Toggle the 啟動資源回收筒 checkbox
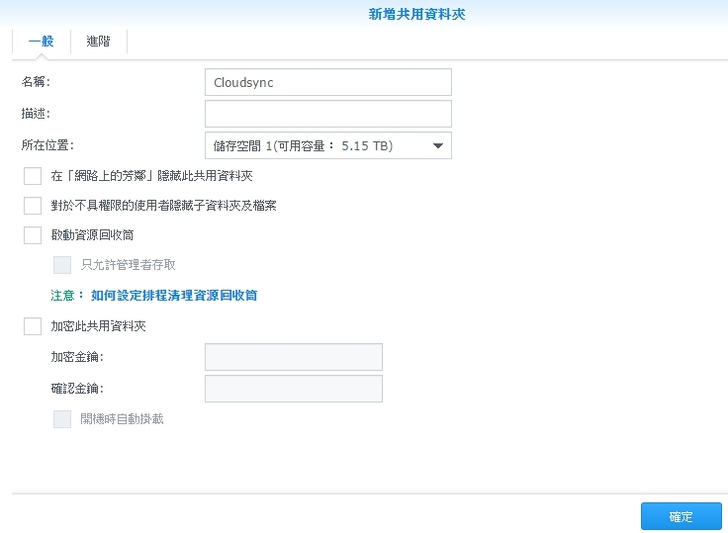 click(x=32, y=235)
